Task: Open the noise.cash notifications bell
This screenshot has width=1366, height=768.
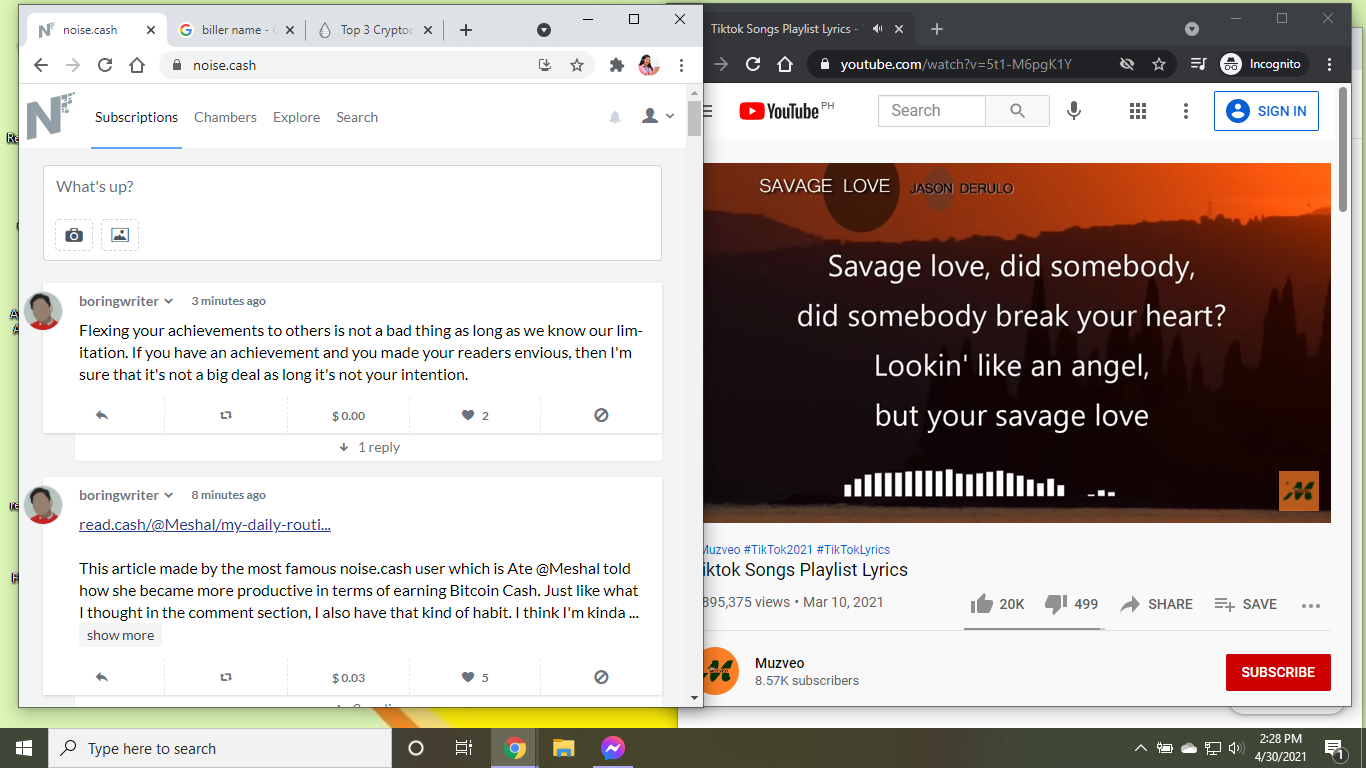Action: 615,117
